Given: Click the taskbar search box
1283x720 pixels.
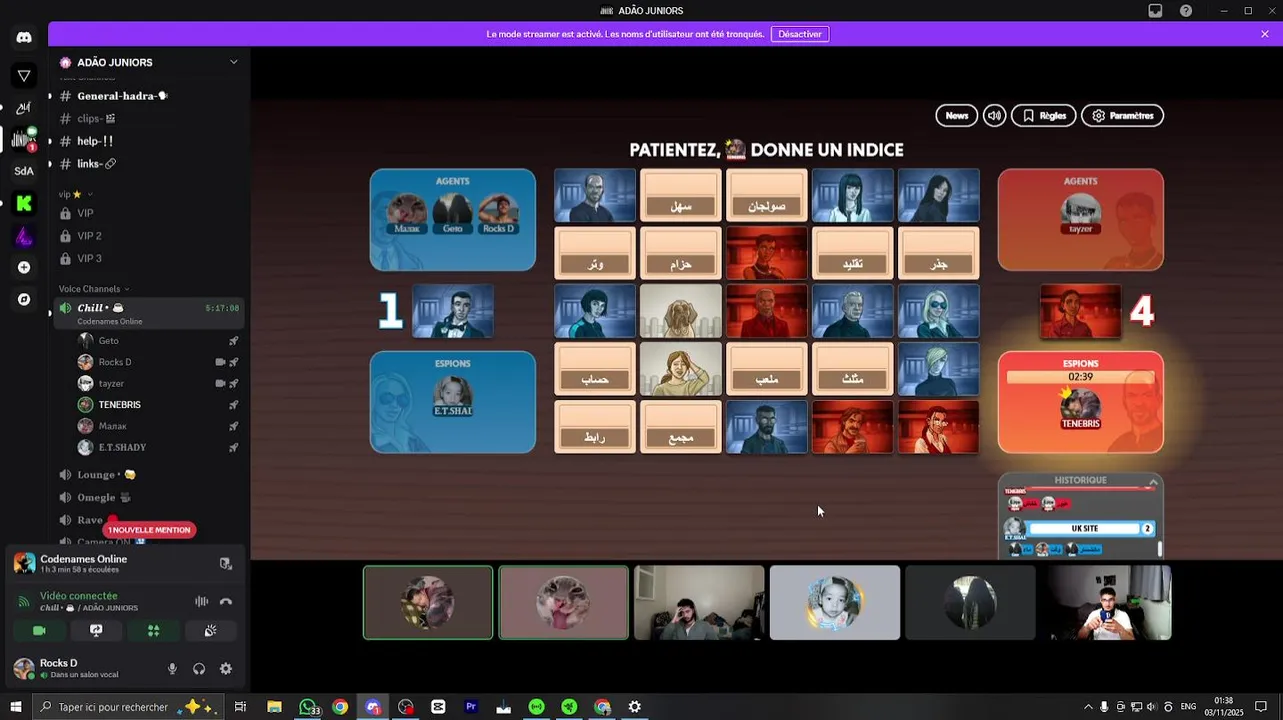Looking at the screenshot, I should coord(128,707).
